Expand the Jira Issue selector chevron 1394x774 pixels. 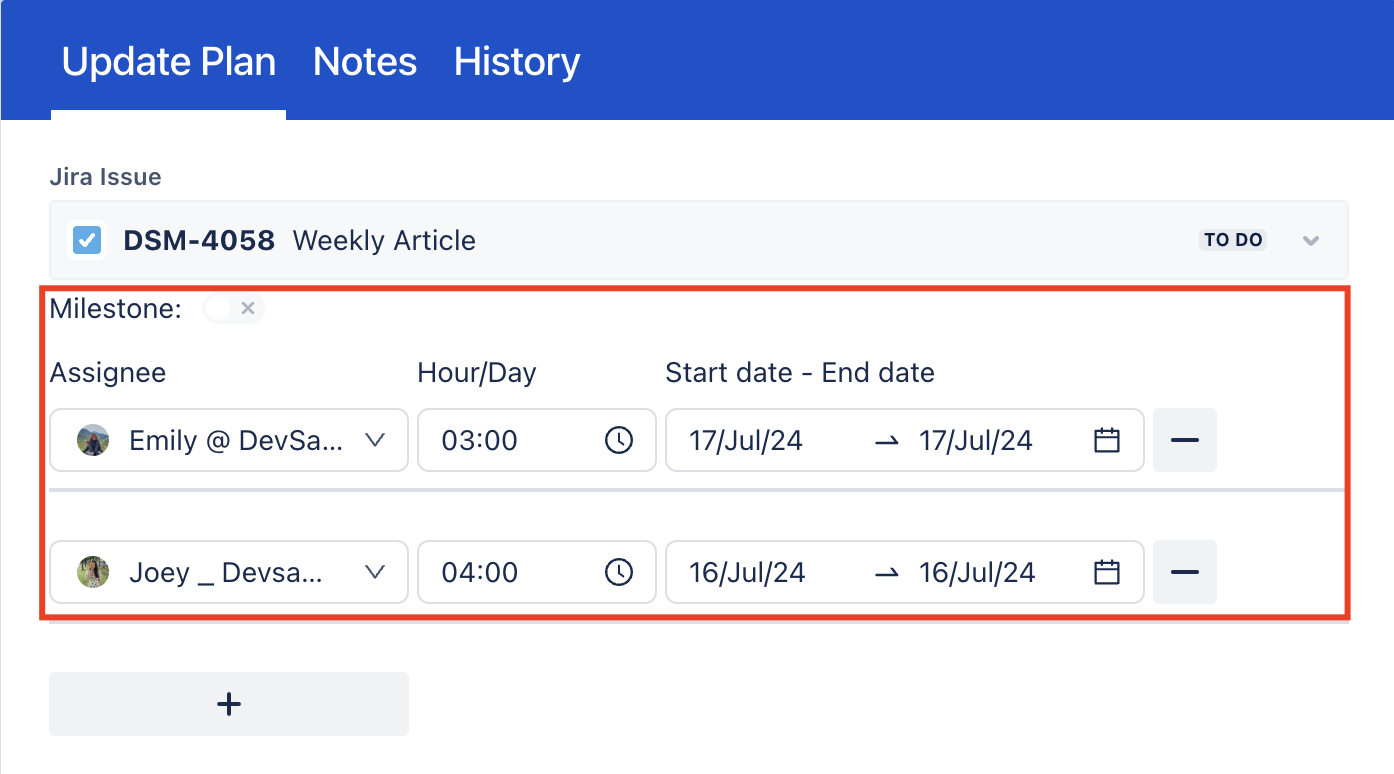[1311, 240]
